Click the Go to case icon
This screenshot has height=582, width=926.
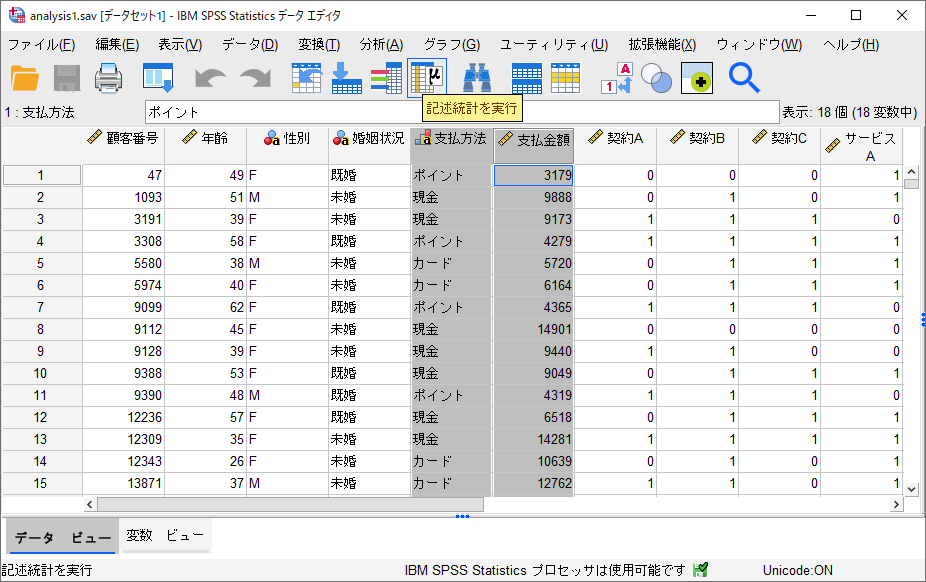coord(307,79)
